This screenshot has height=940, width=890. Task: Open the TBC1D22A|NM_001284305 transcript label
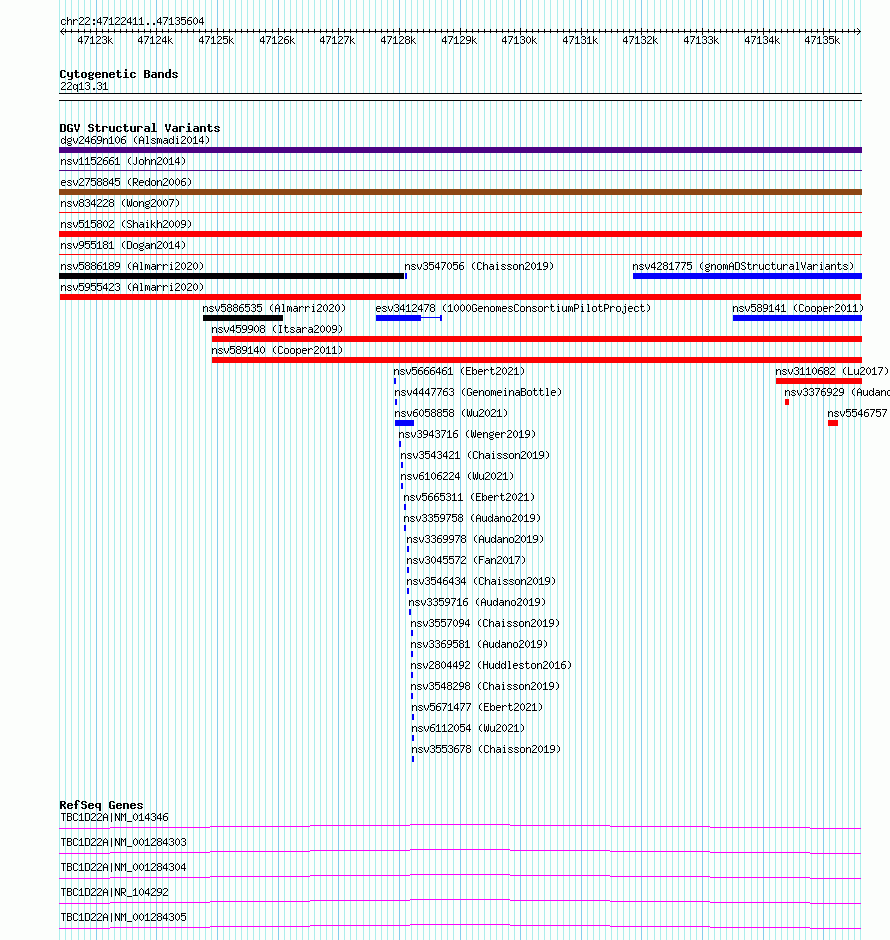(x=123, y=917)
